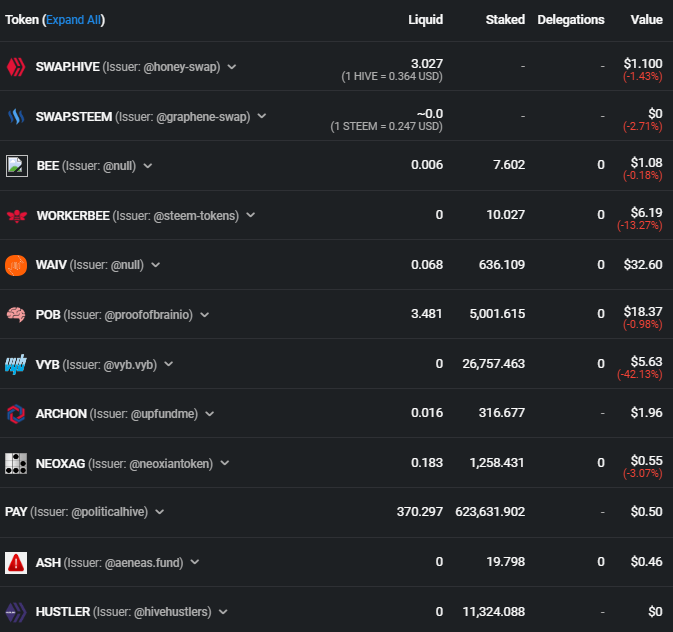Screen dimensions: 673x632
Task: Click the @proofofbrainio issuer text
Action: [147, 315]
